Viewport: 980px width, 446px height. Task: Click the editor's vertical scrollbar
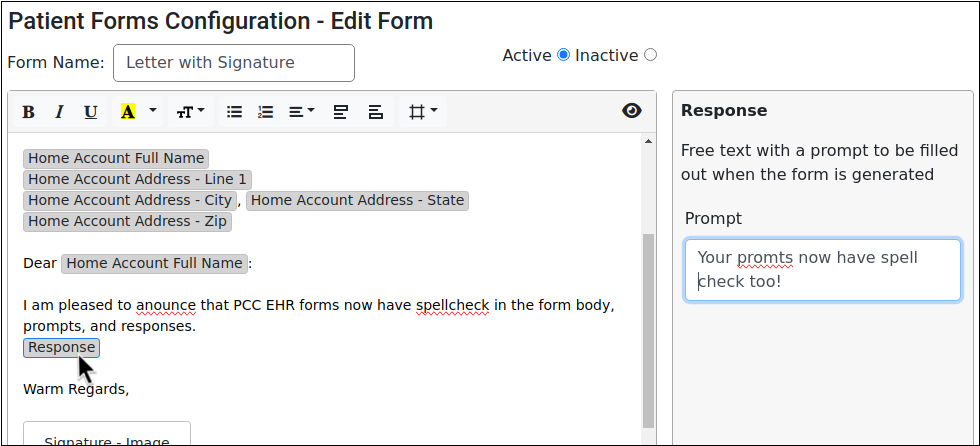[x=648, y=330]
